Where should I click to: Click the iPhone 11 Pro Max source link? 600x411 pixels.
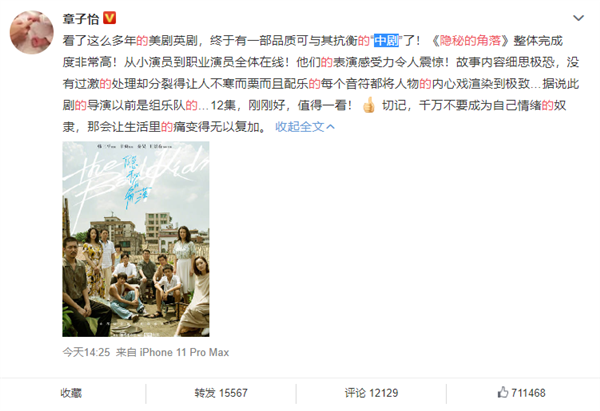coord(184,352)
